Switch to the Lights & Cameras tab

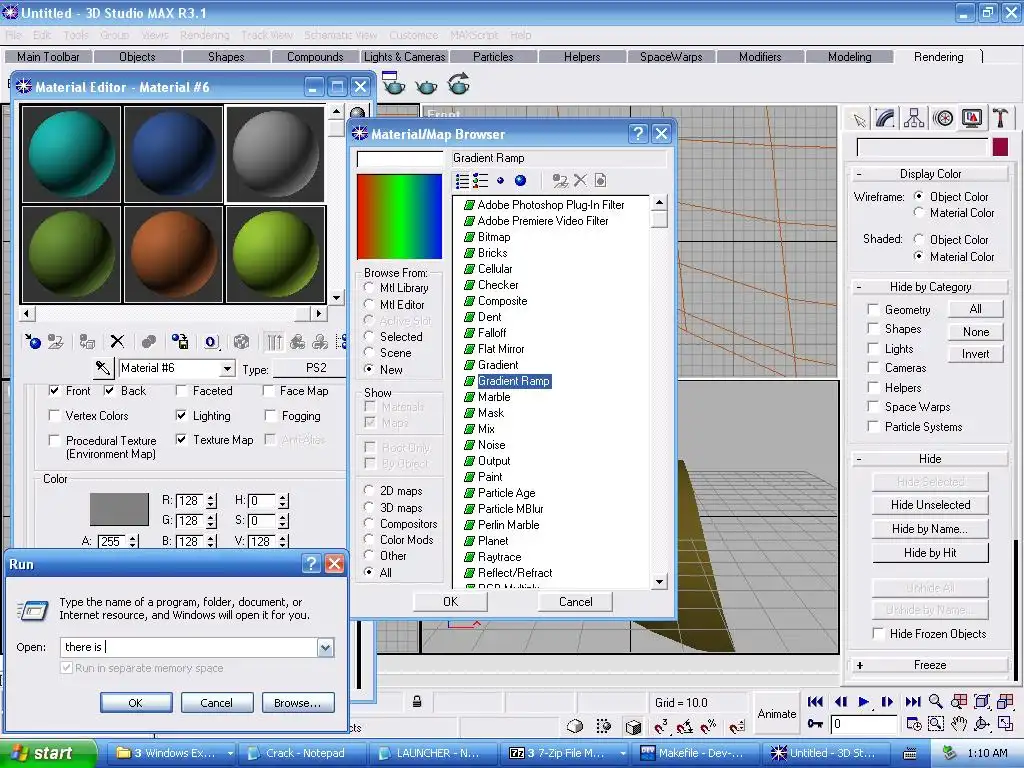[x=404, y=57]
